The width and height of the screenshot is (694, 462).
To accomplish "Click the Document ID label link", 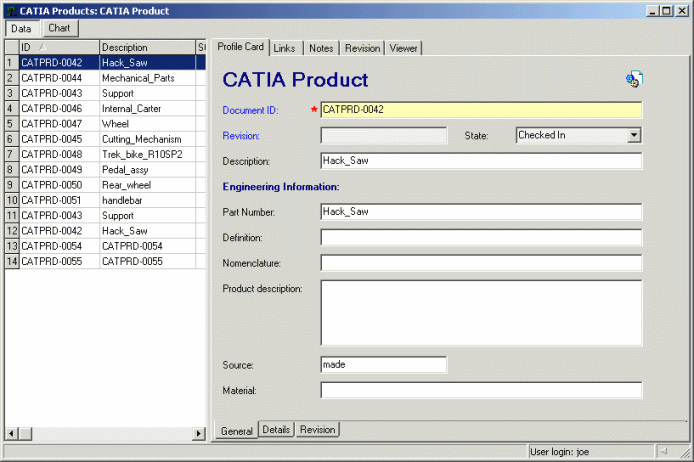I will click(x=250, y=110).
